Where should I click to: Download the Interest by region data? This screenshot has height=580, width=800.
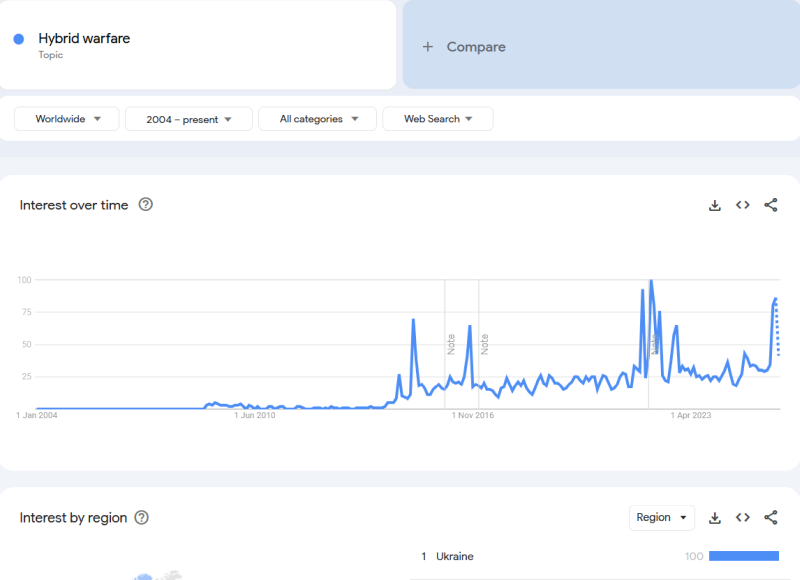coord(715,518)
